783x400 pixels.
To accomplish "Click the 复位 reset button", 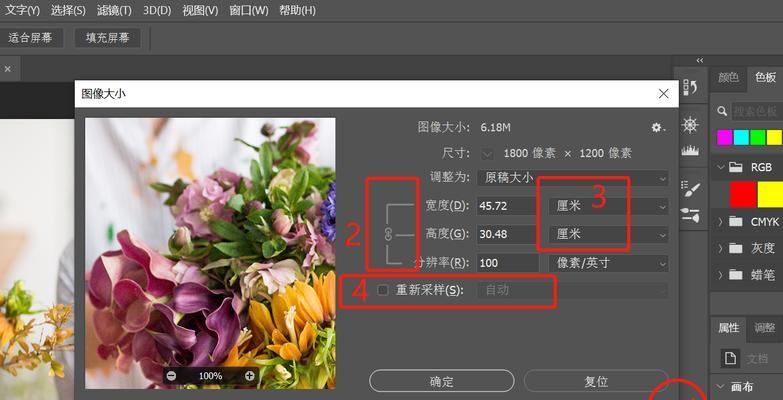I will coord(596,382).
